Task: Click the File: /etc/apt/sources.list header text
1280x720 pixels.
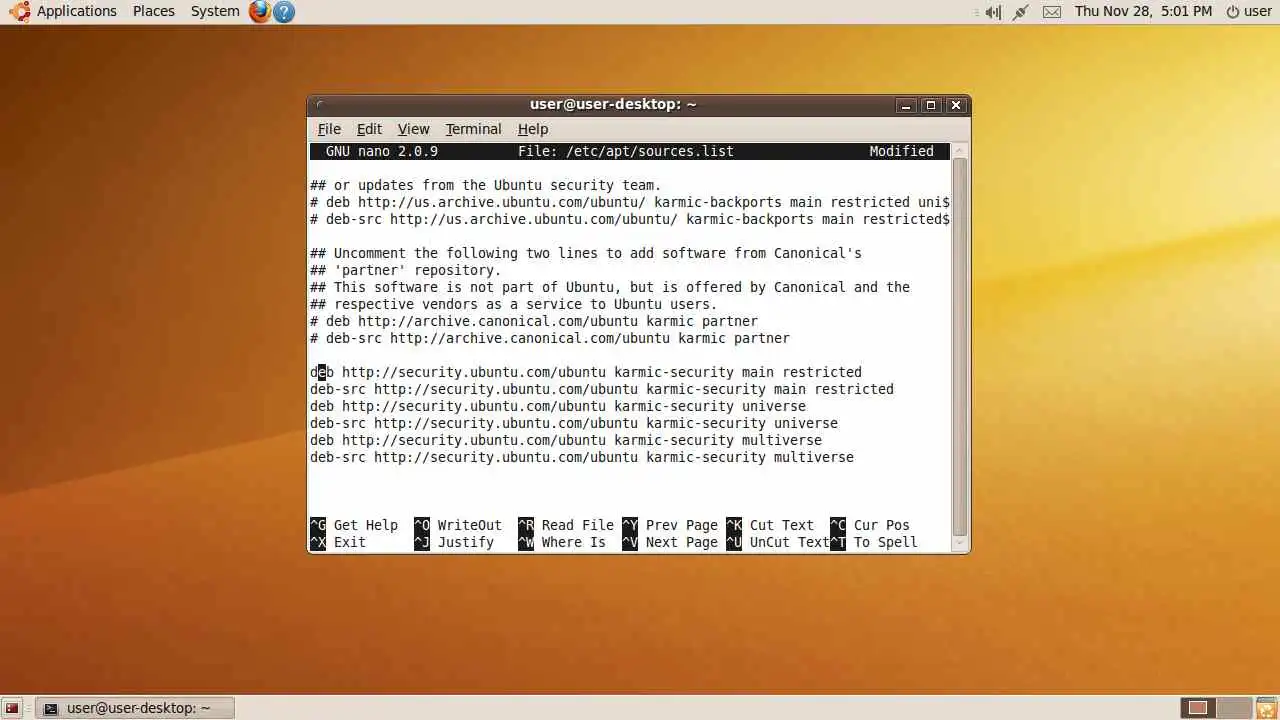Action: coord(626,151)
